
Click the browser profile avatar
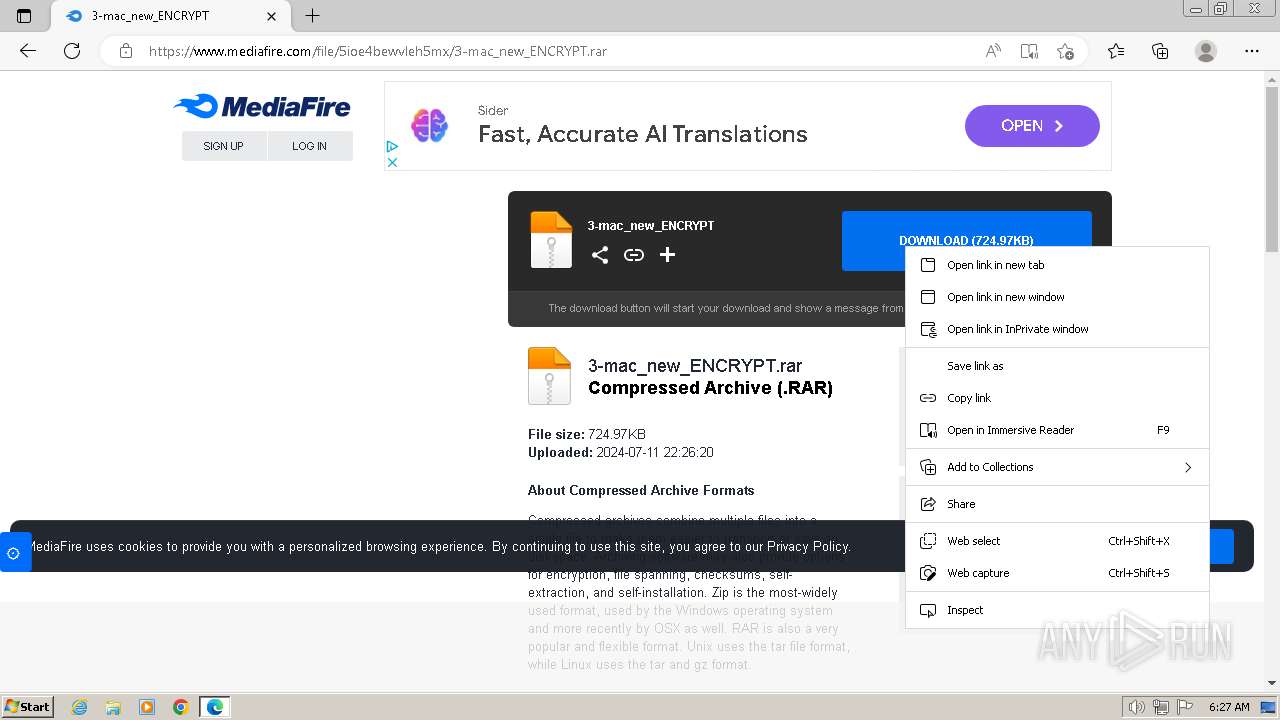pos(1206,51)
